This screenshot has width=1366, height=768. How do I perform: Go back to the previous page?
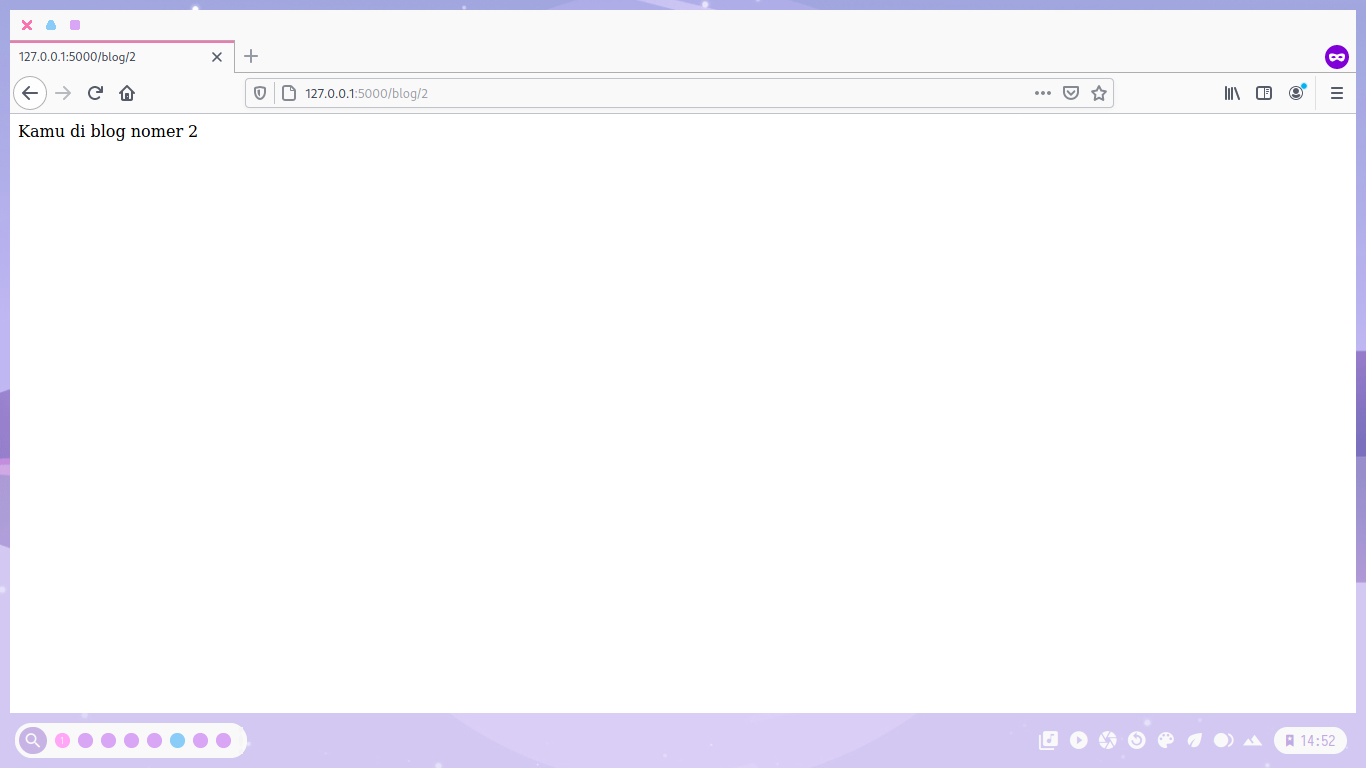[30, 93]
